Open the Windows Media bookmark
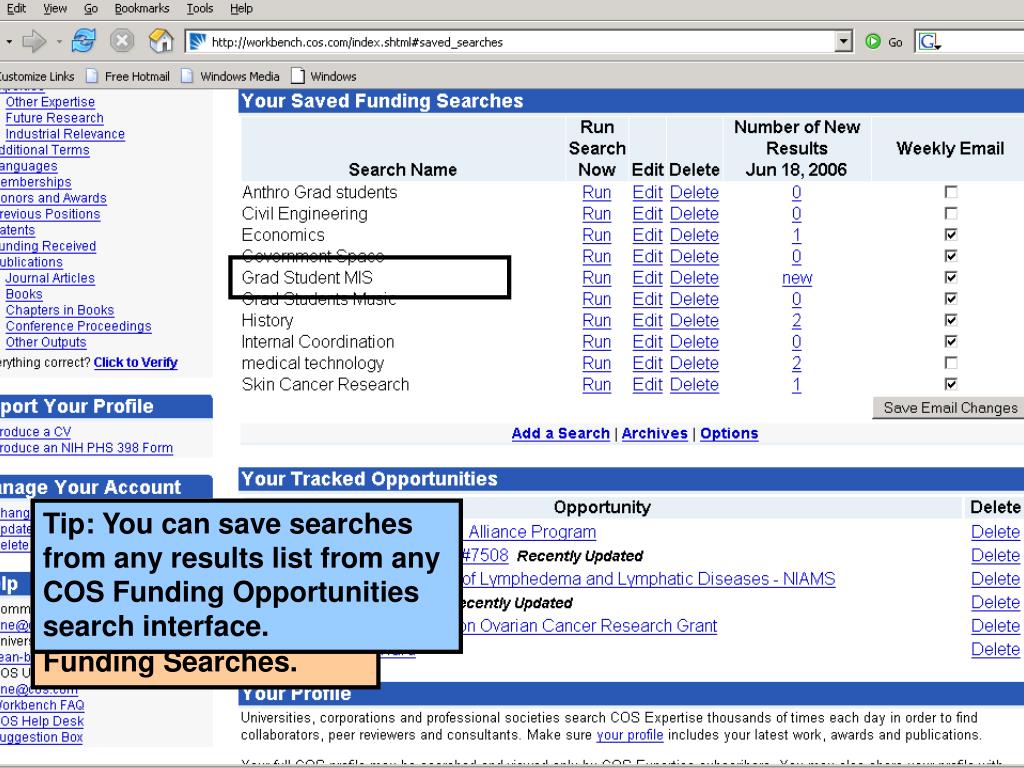 tap(231, 76)
